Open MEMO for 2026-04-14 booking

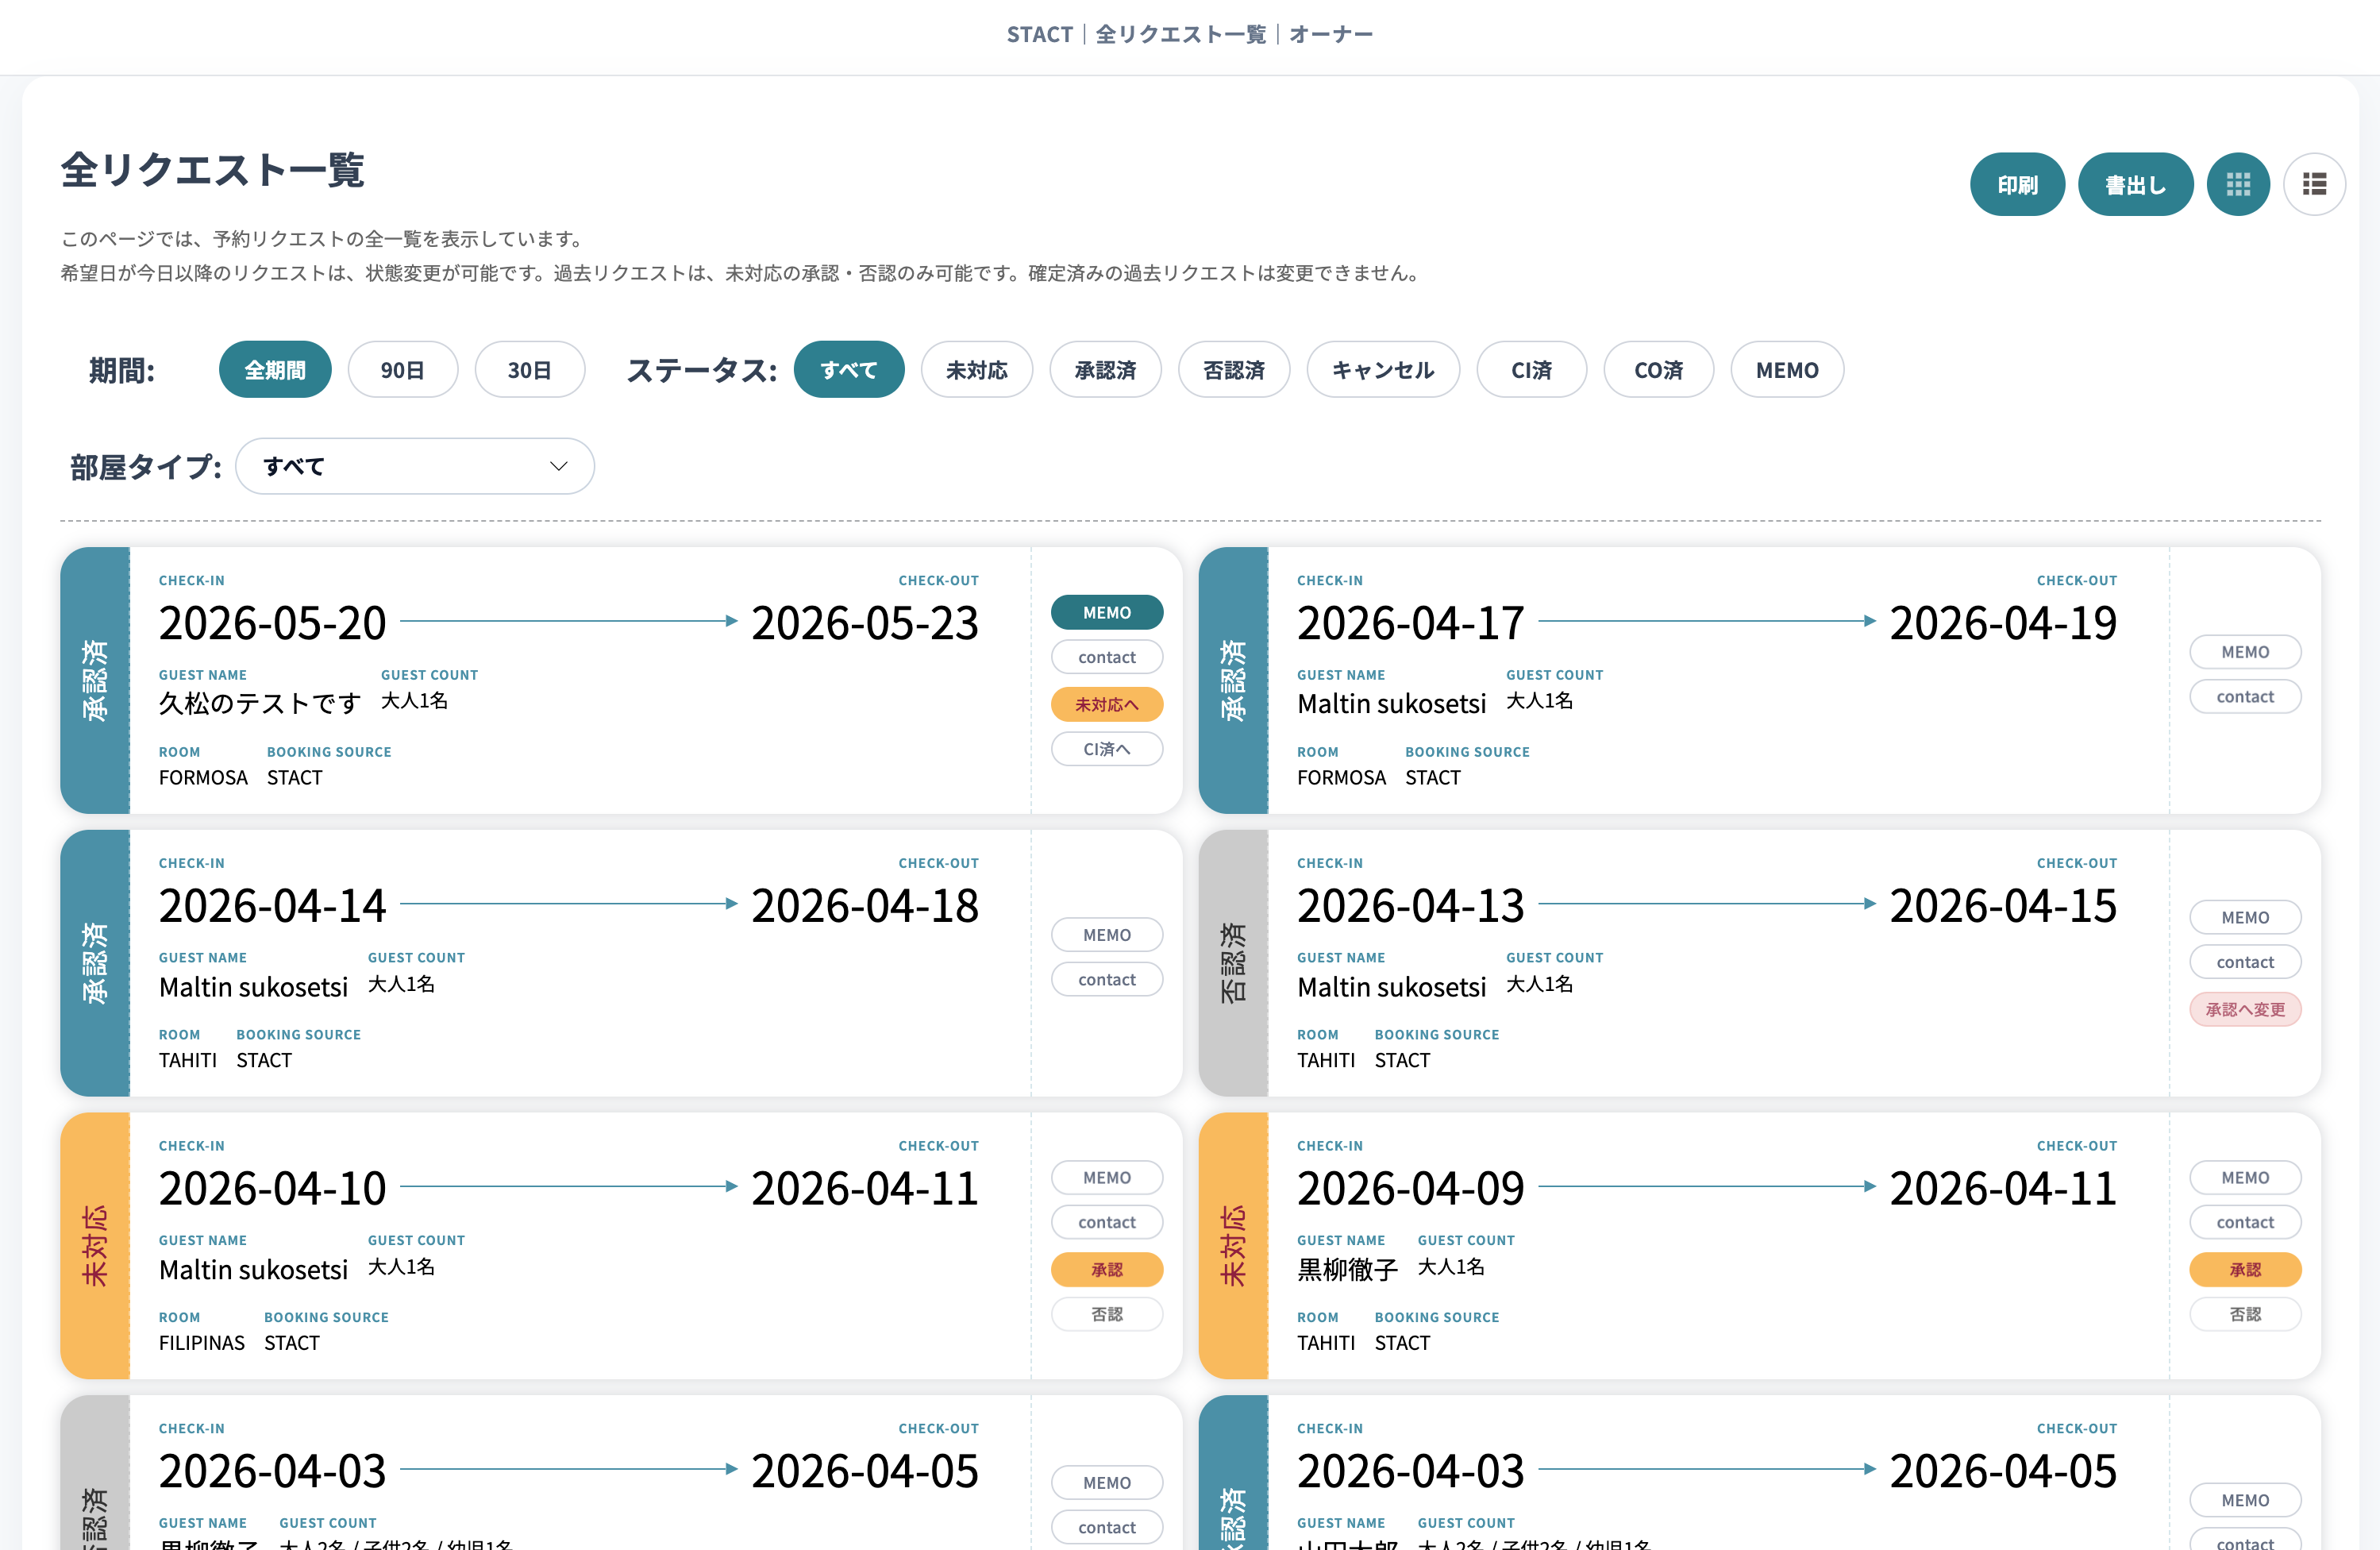coord(1107,935)
